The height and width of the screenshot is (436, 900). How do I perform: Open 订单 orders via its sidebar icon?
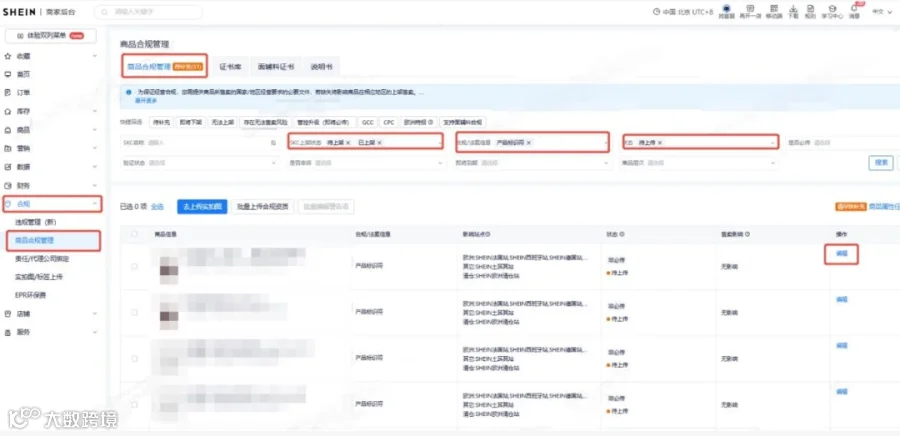(x=7, y=92)
